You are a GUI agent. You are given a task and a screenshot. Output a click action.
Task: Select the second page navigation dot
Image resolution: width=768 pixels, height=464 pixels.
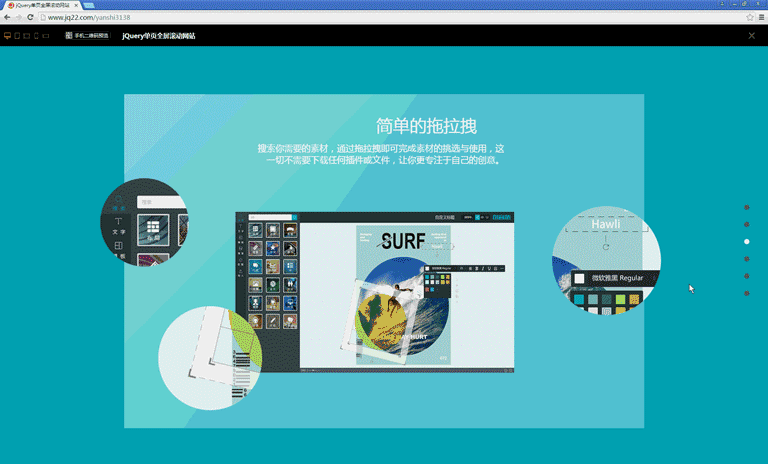pyautogui.click(x=747, y=225)
